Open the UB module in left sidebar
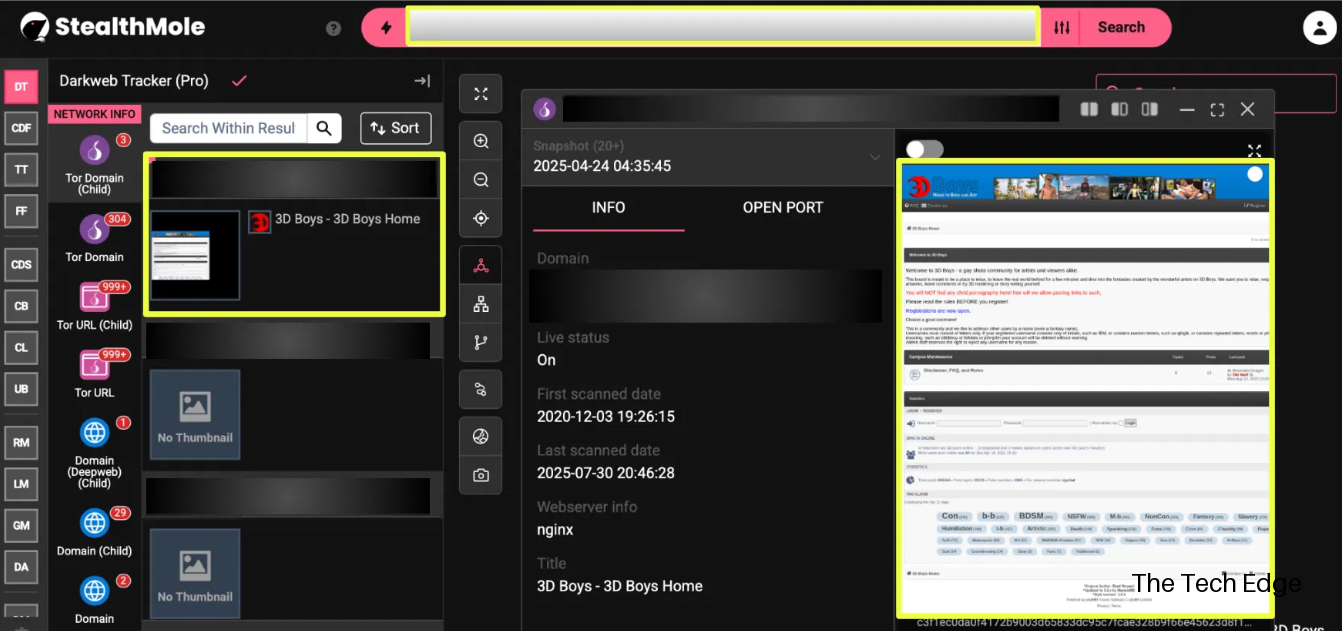The height and width of the screenshot is (631, 1342). click(21, 389)
